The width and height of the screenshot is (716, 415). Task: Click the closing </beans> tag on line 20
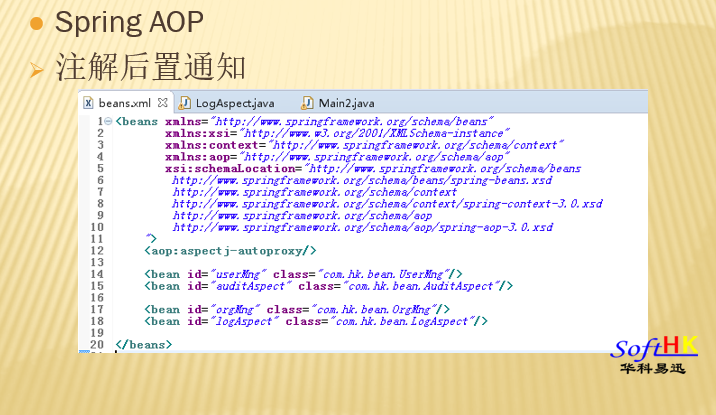144,345
